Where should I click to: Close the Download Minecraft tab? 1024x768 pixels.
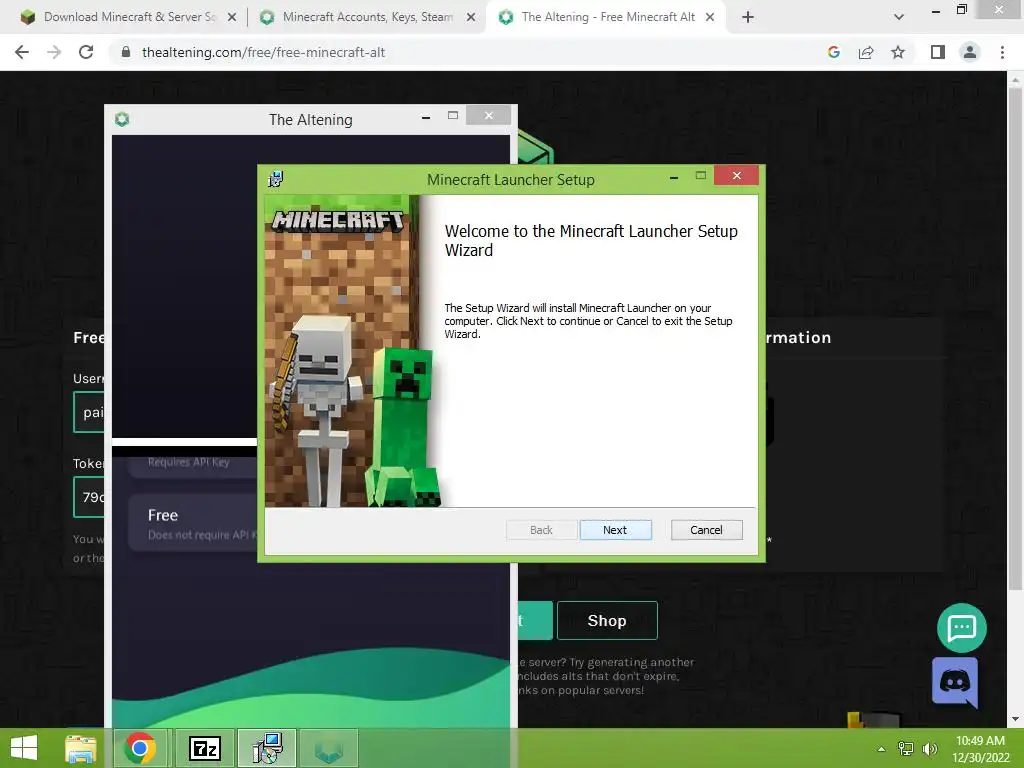click(x=232, y=18)
